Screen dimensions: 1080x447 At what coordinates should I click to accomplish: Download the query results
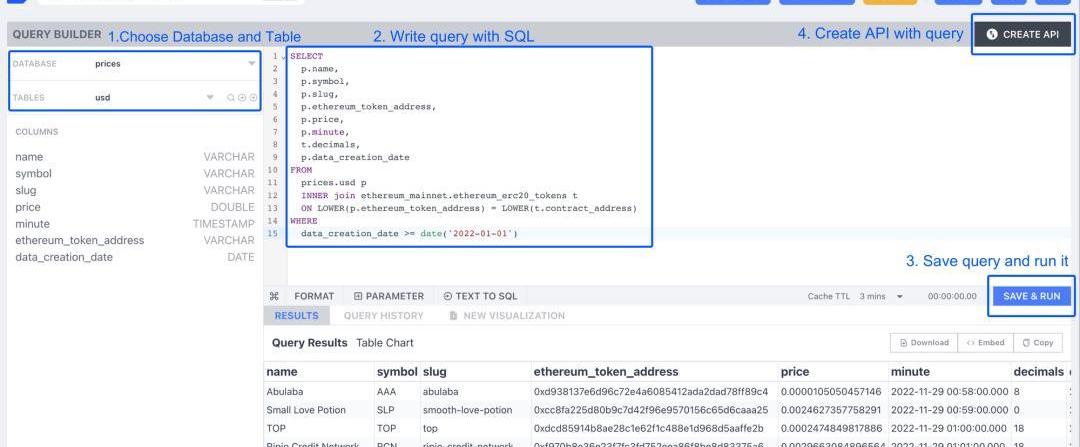point(923,342)
